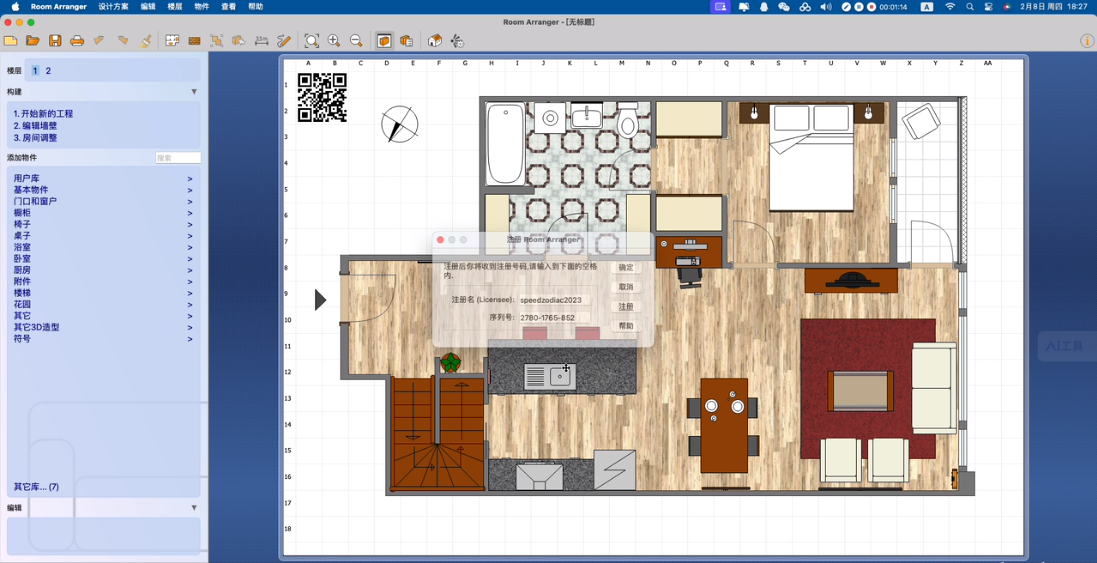
Task: Click the Zoom Out magnifier icon
Action: click(x=356, y=41)
